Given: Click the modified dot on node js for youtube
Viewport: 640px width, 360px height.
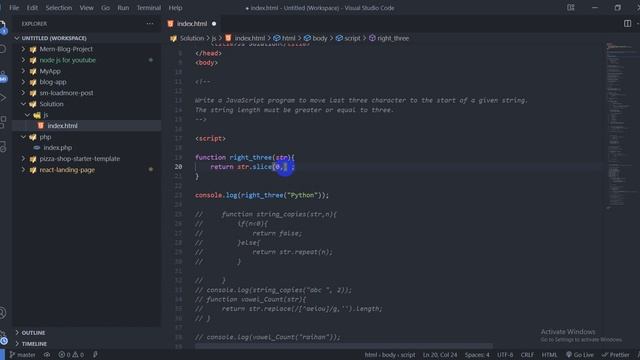Looking at the screenshot, I should click(x=151, y=60).
